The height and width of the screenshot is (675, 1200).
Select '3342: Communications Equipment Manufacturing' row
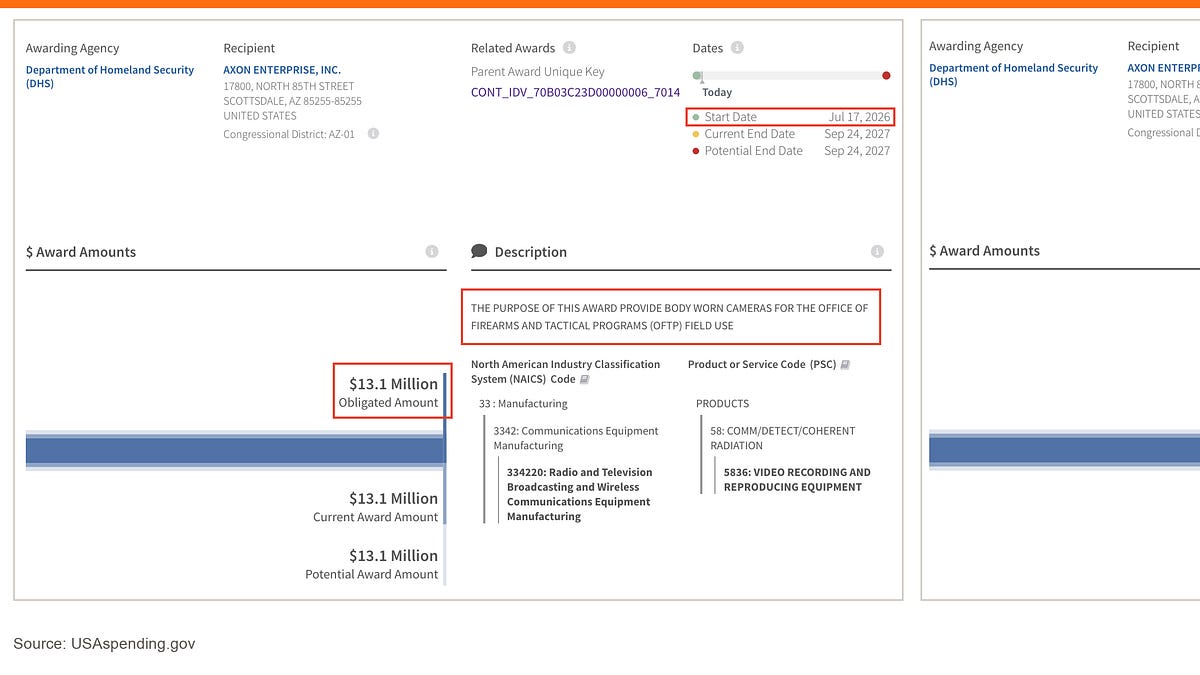(576, 438)
